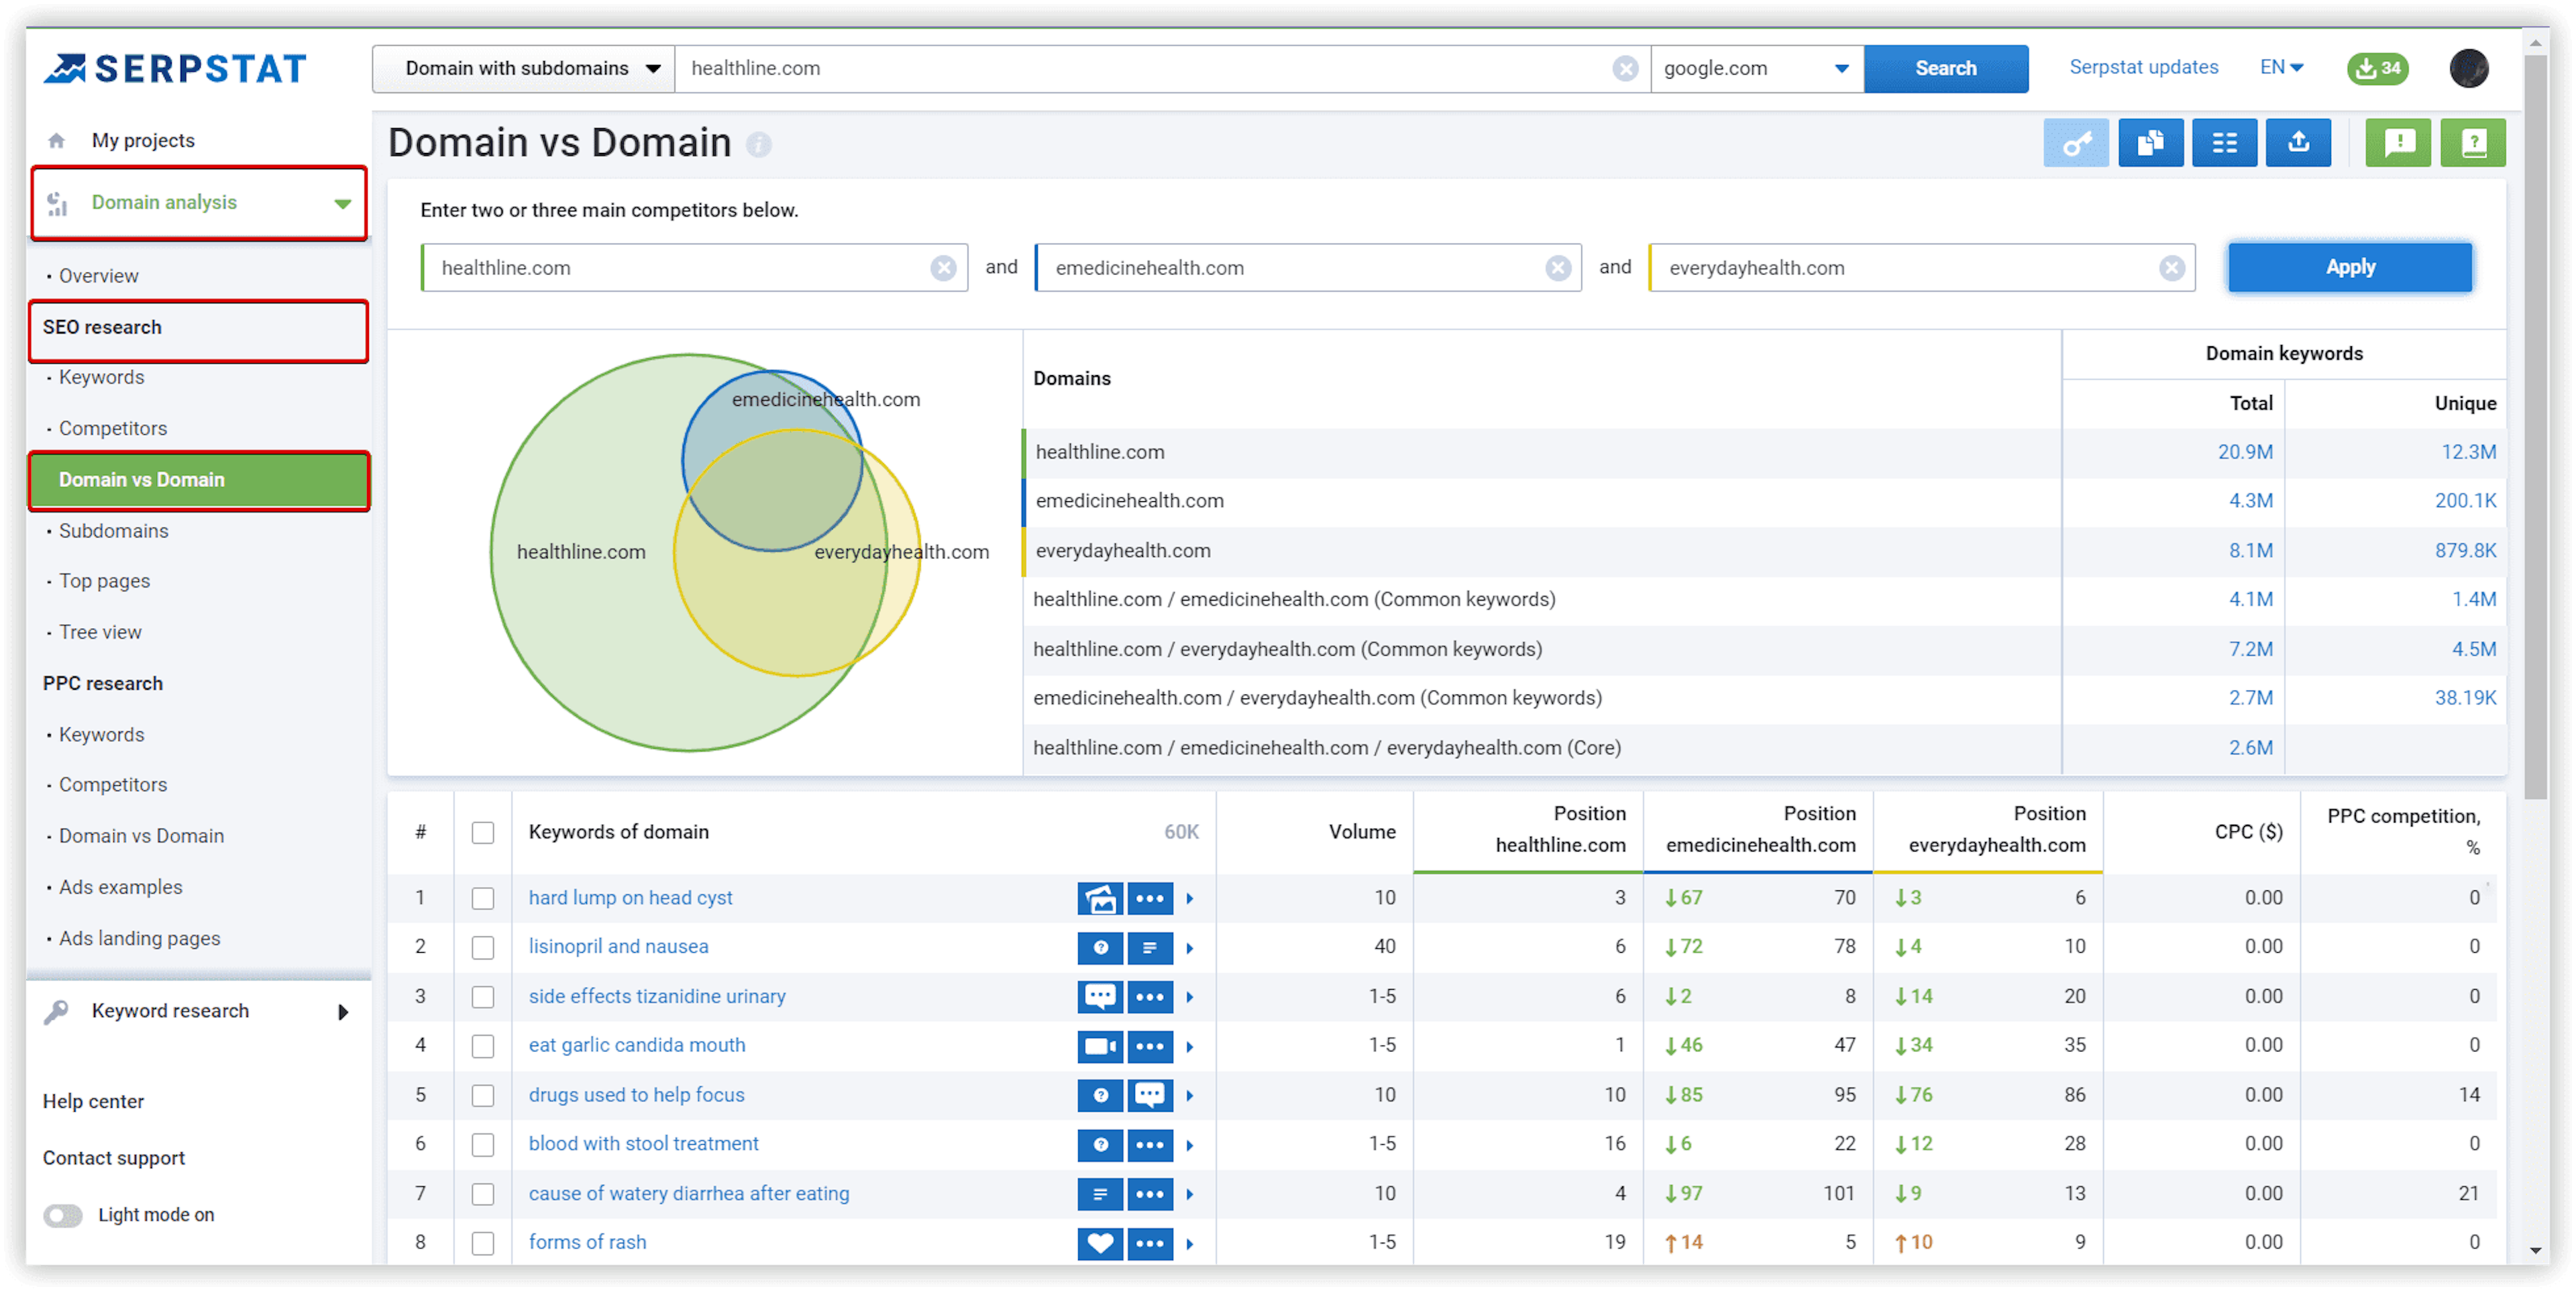Check the box for hard lump on head cyst
Image resolution: width=2576 pixels, height=1291 pixels.
pyautogui.click(x=483, y=898)
